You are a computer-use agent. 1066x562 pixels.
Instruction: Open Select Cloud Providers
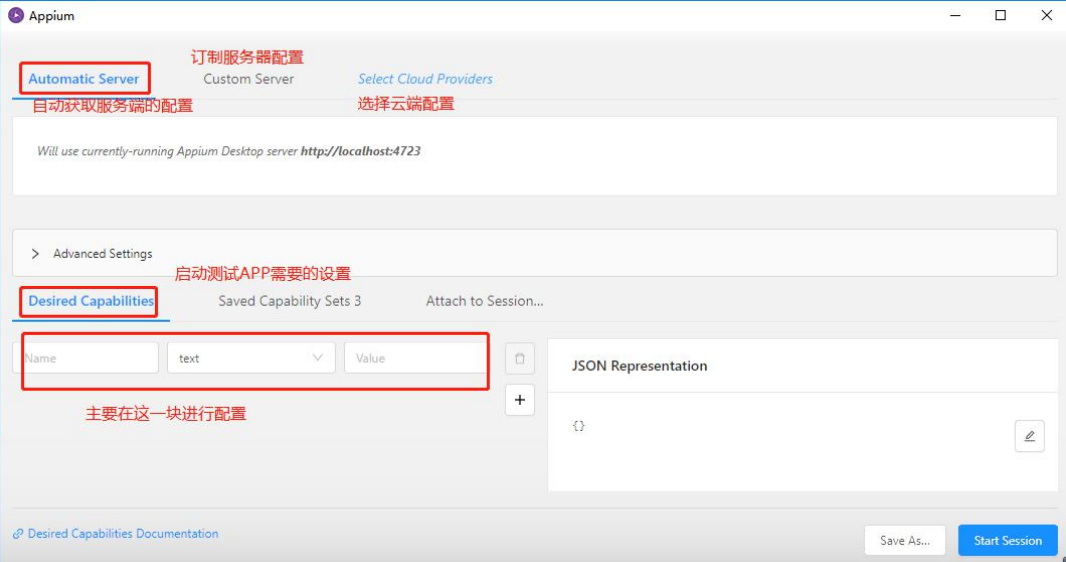(x=426, y=79)
